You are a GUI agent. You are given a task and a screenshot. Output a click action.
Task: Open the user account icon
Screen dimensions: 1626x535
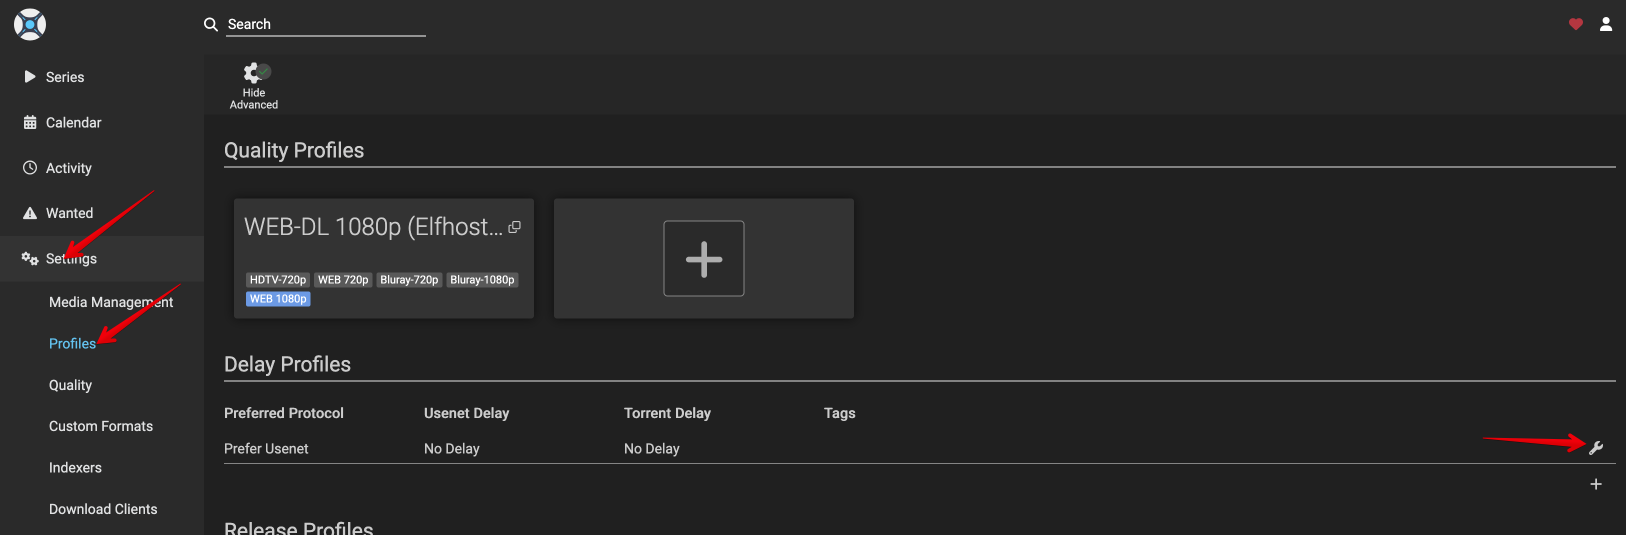click(x=1606, y=24)
